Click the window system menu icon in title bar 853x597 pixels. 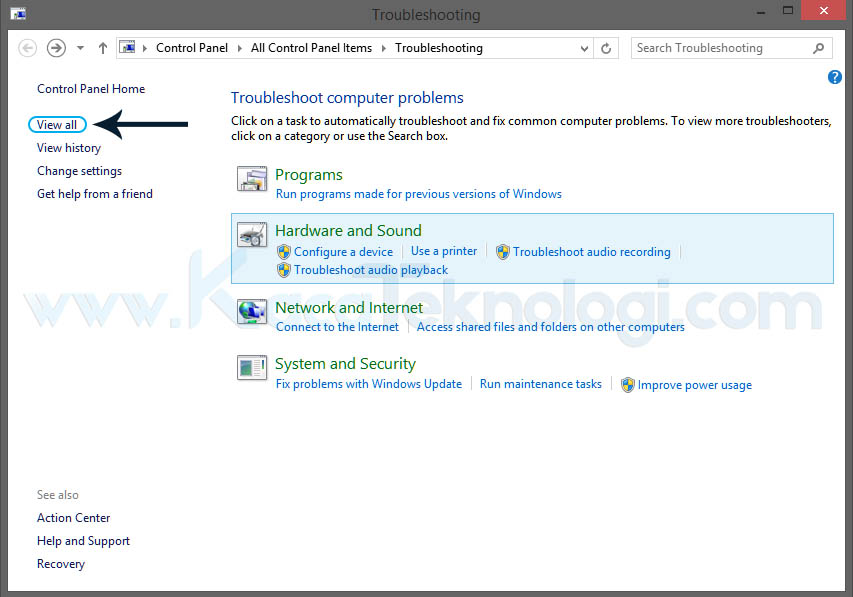(x=18, y=14)
